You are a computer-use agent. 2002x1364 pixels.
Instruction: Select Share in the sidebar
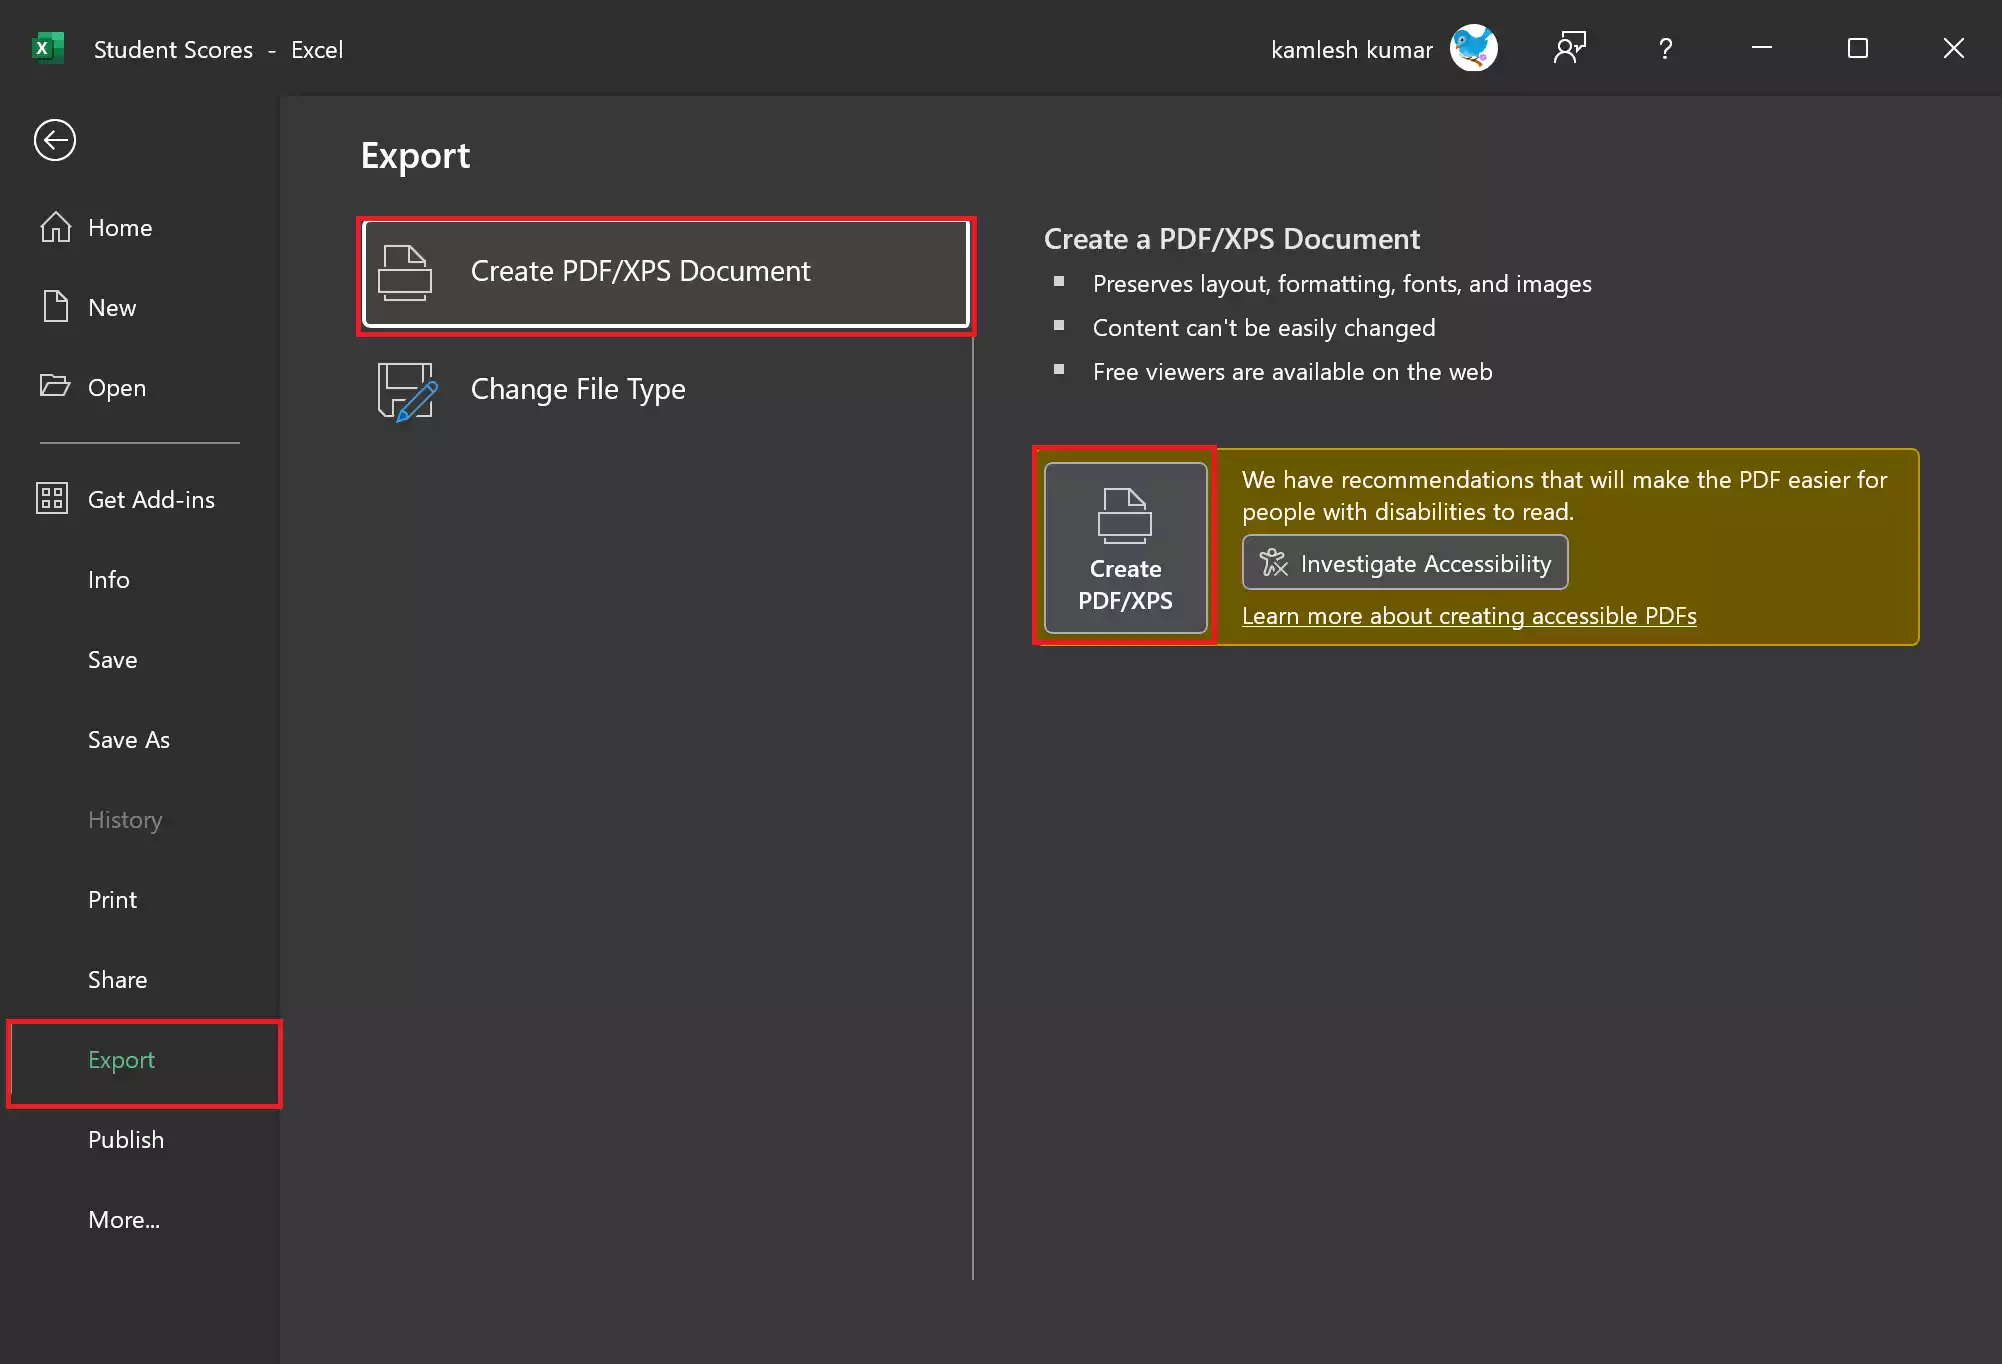pos(118,980)
